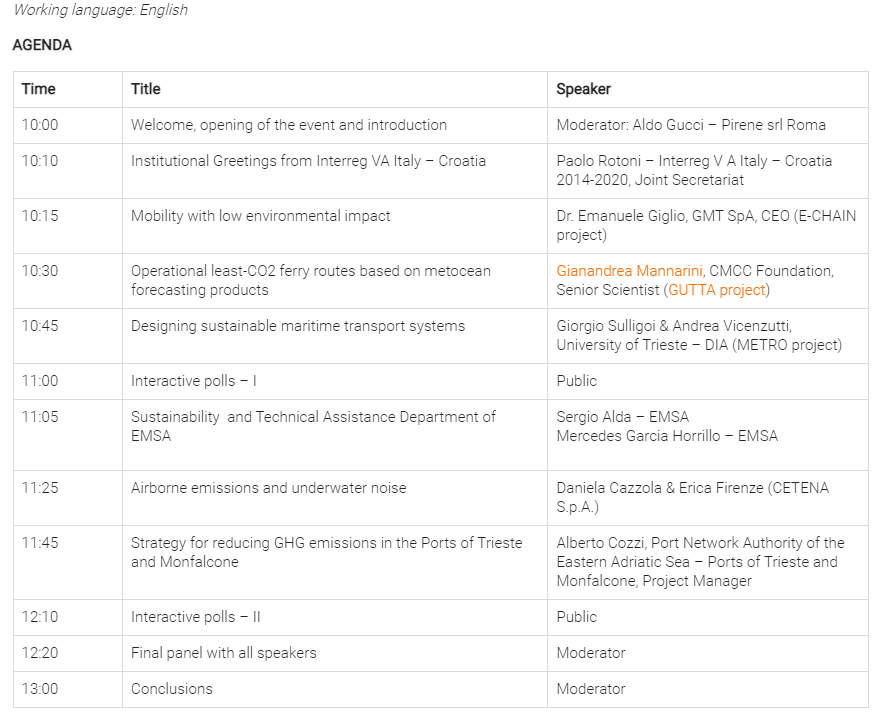Select the AGENDA heading text
Screen dimensions: 876x718
click(42, 45)
